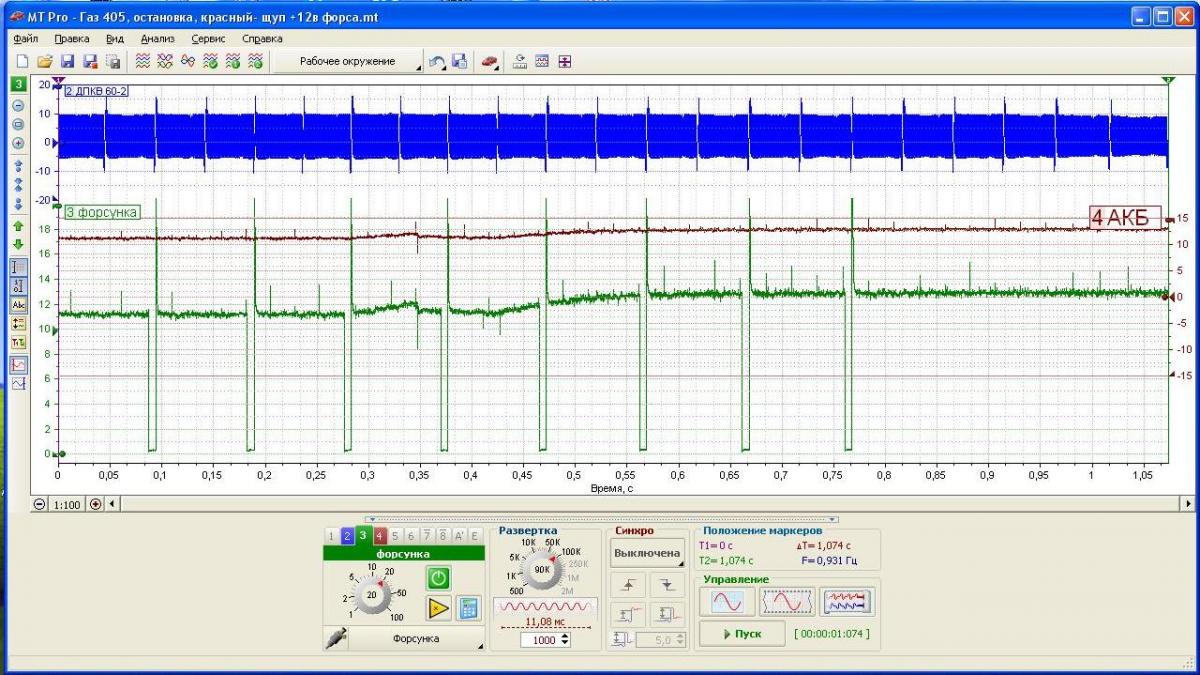
Task: Click the first waveform analysis icon
Action: click(144, 62)
